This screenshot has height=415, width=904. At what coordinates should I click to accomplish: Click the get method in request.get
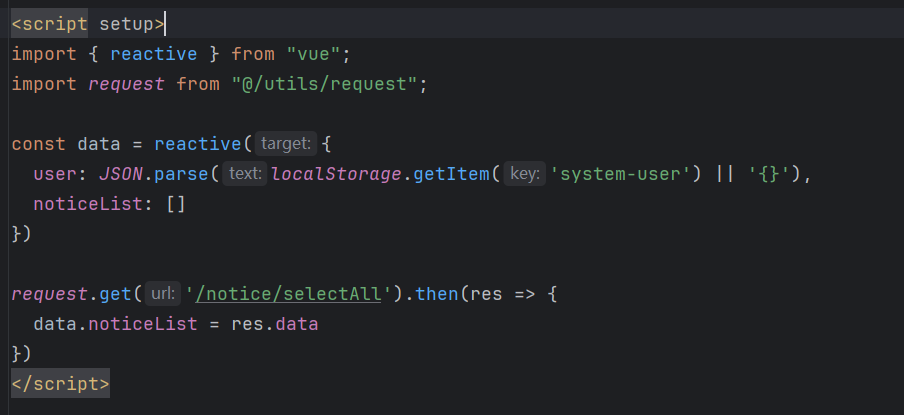[115, 294]
